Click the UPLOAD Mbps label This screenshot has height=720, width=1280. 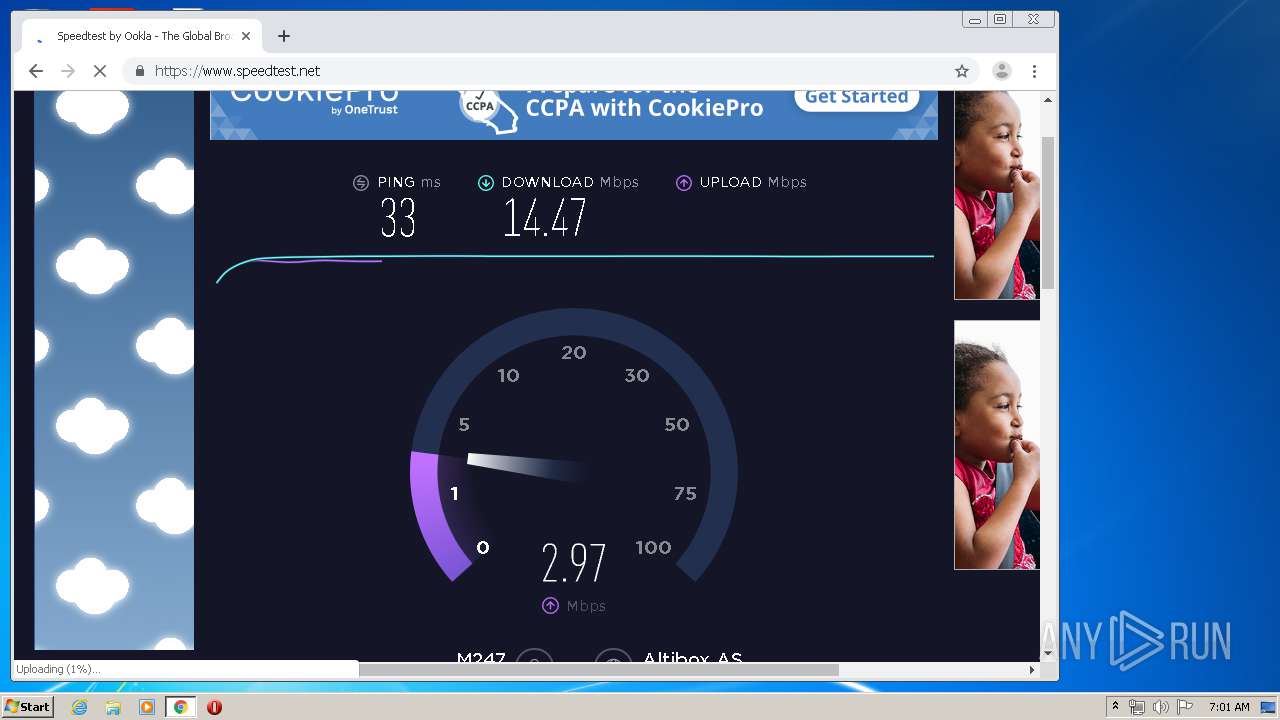coord(753,182)
